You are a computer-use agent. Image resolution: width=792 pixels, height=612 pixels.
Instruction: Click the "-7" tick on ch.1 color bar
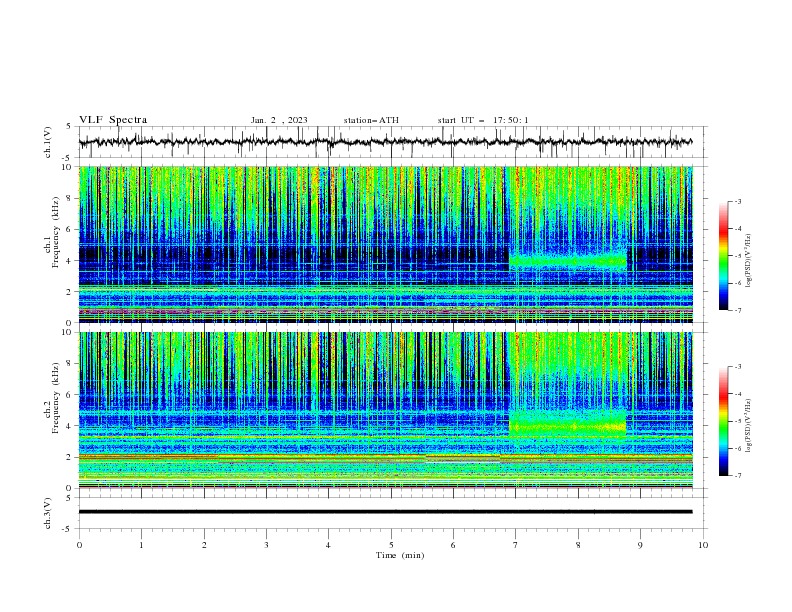[737, 310]
